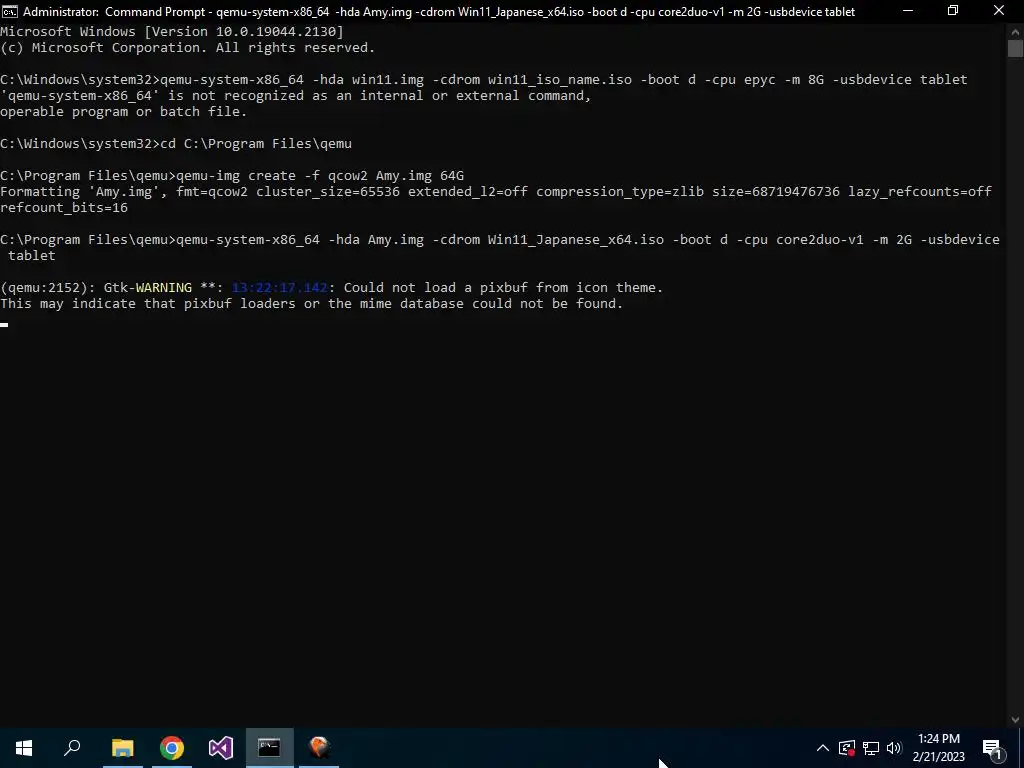
Task: Open taskbar Search magnifier
Action: pos(72,748)
